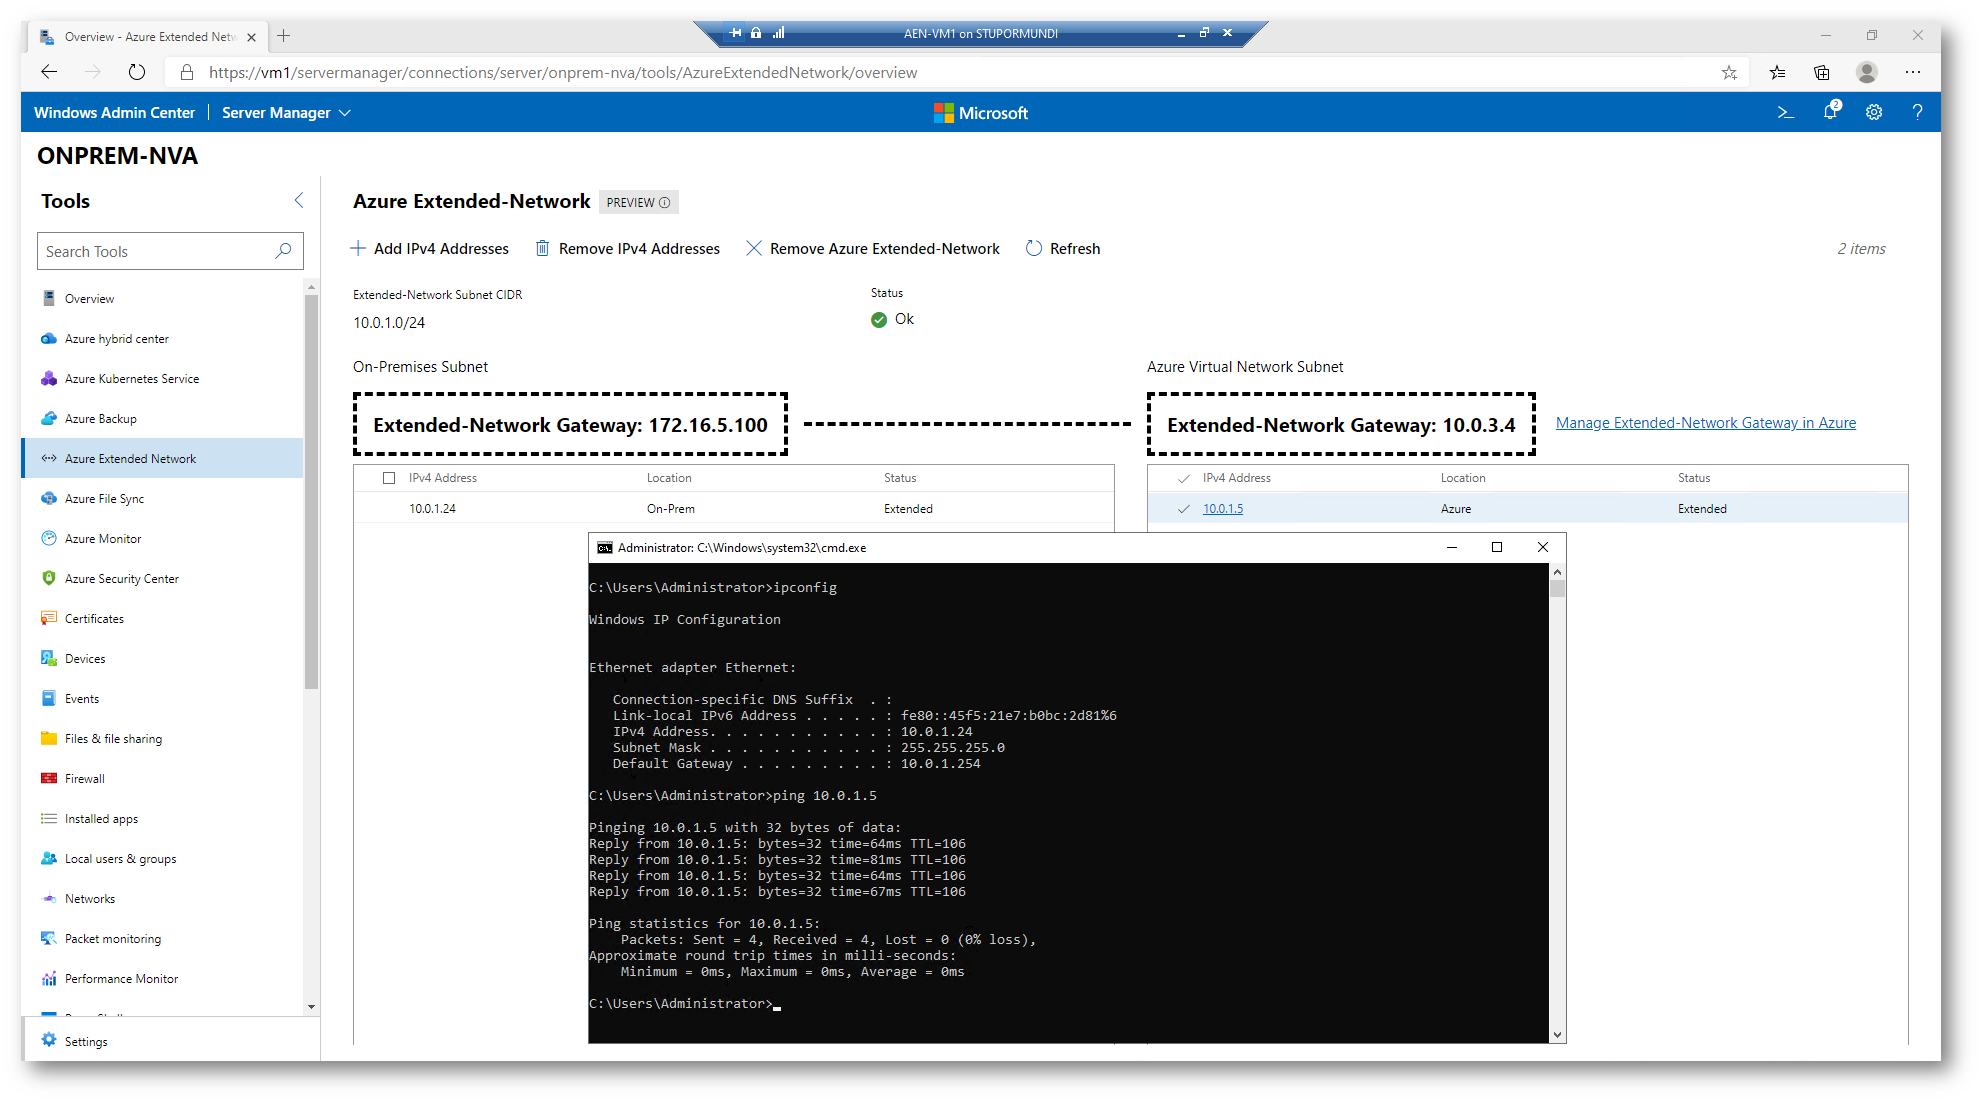Open Performance Monitor tool

pyautogui.click(x=162, y=978)
